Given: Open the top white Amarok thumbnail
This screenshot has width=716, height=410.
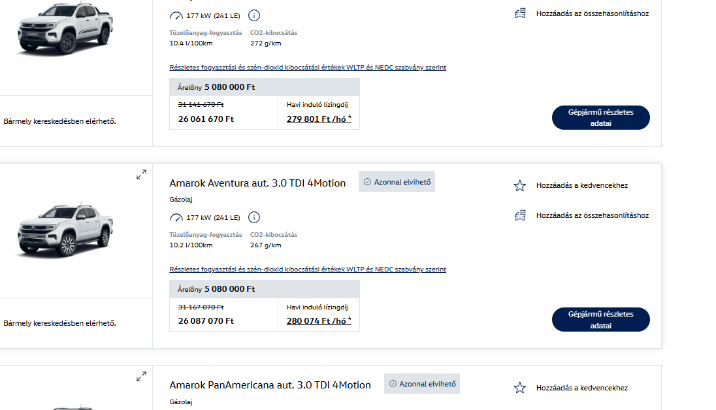Looking at the screenshot, I should click(x=65, y=28).
